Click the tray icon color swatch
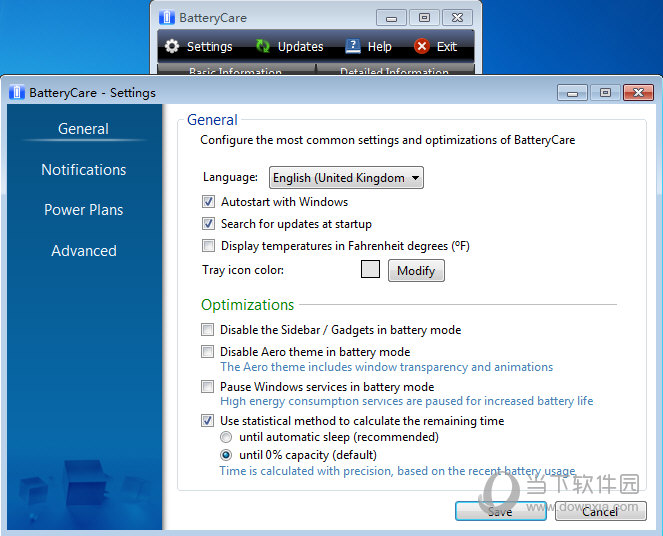Viewport: 663px width, 536px height. [370, 269]
